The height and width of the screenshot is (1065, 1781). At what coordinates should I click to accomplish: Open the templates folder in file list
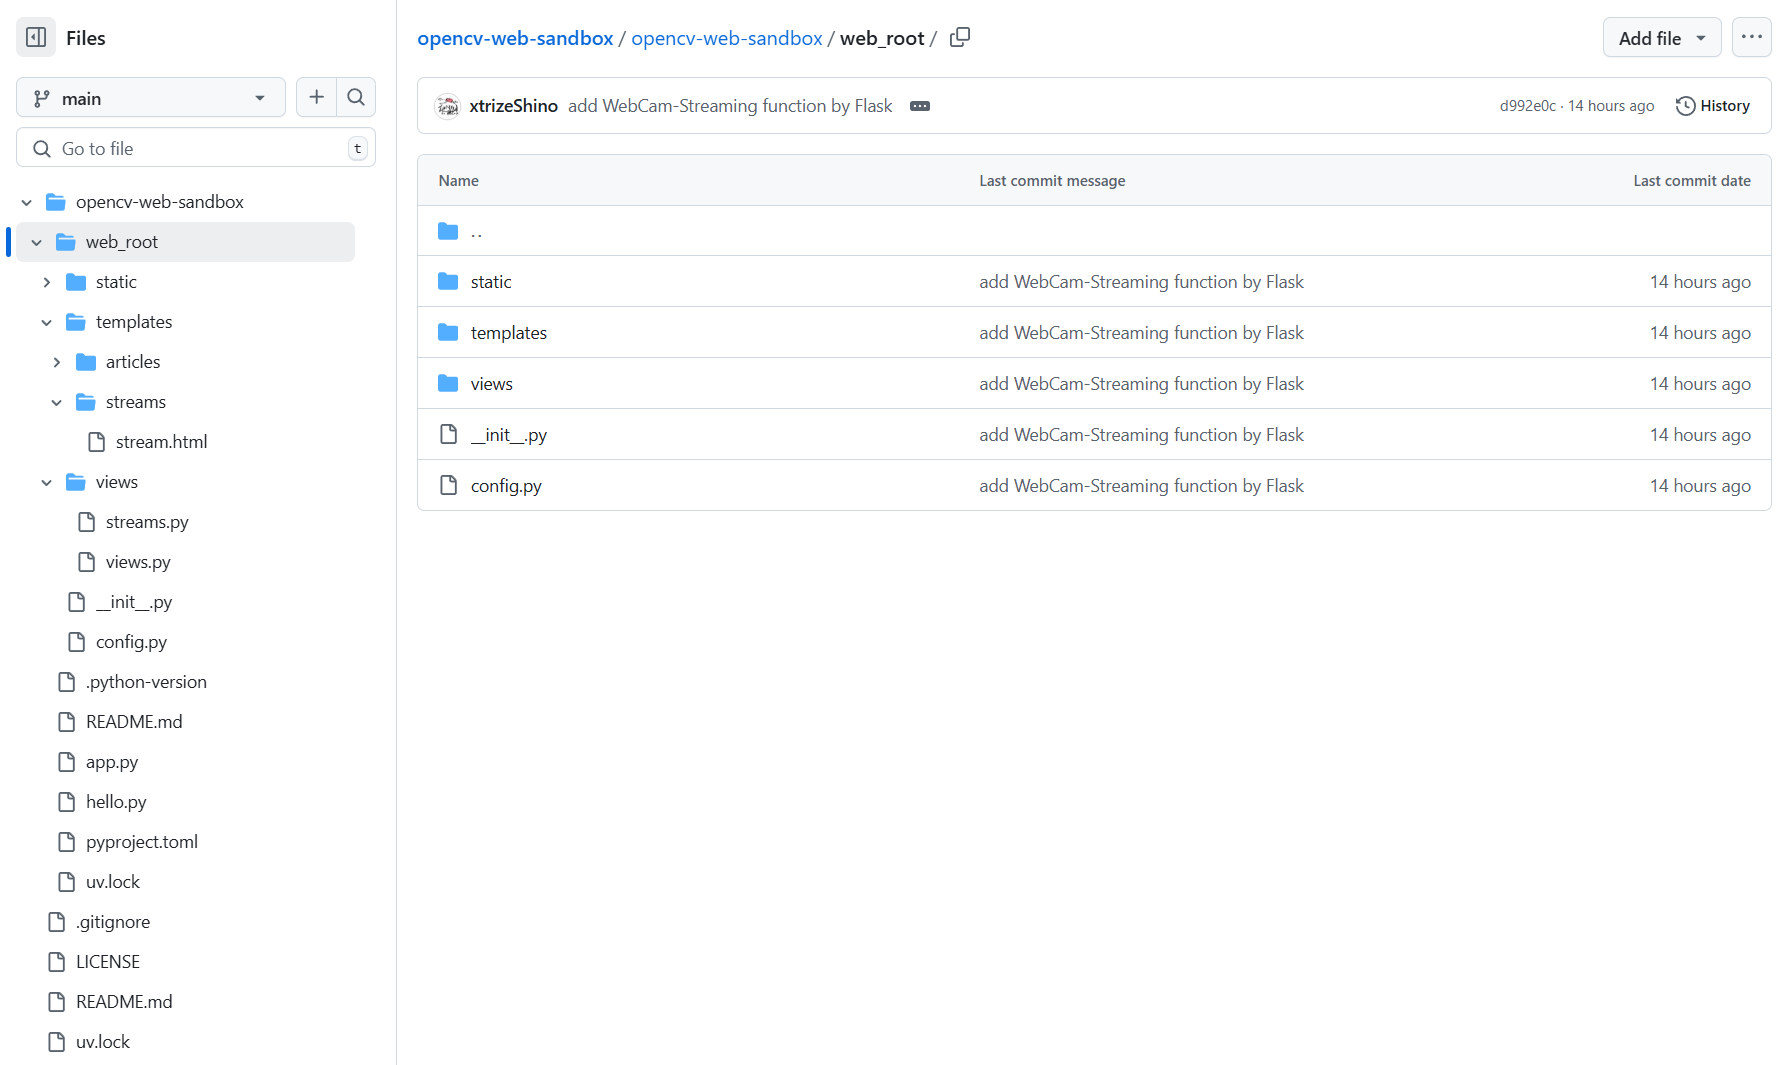tap(508, 333)
